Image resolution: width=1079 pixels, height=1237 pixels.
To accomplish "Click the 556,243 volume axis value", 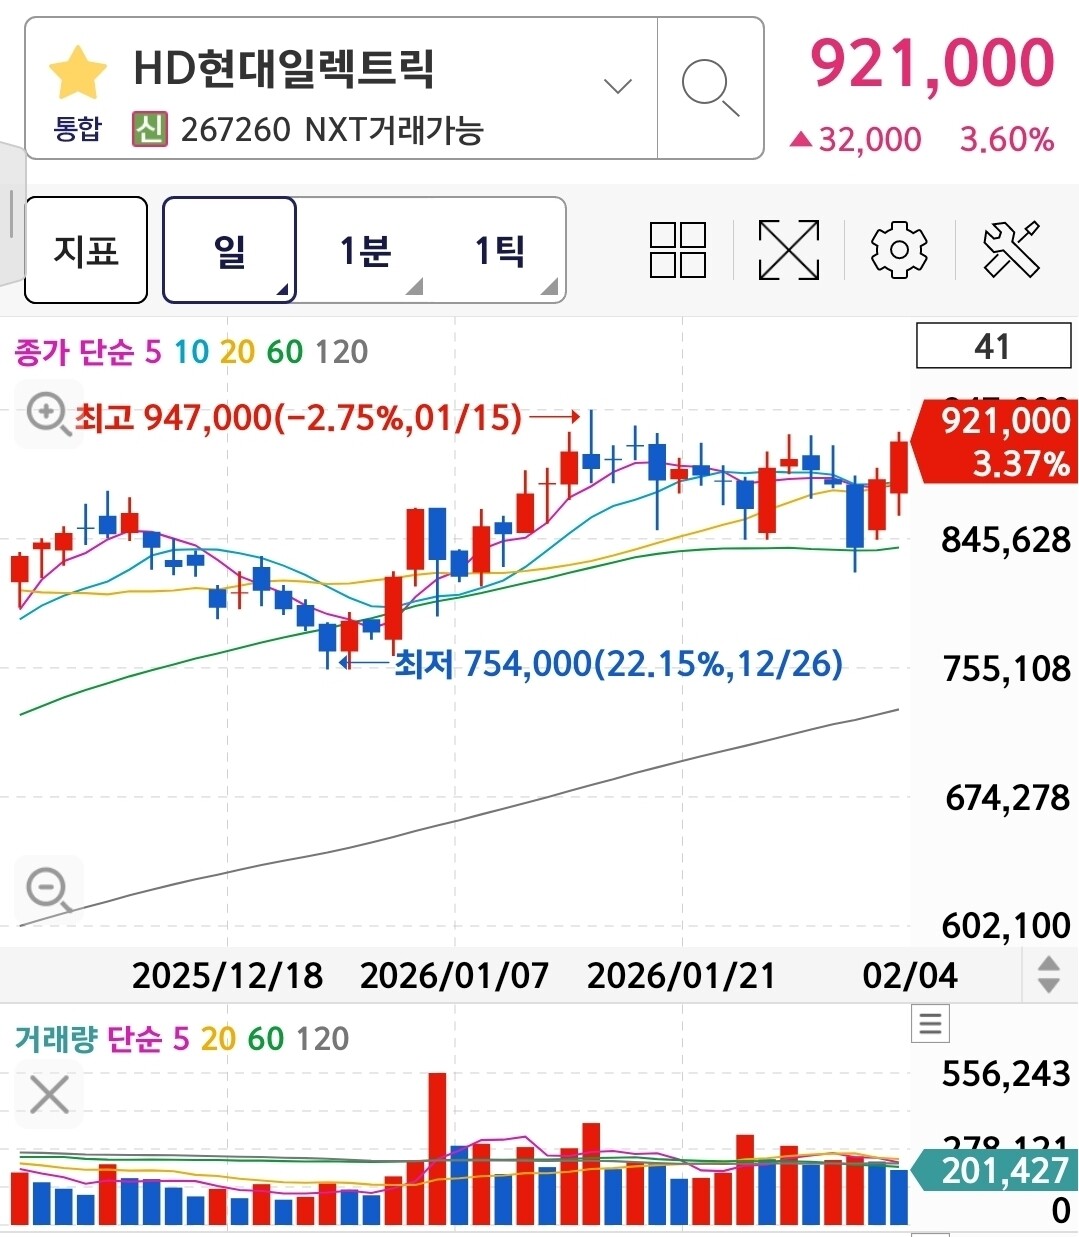I will point(1006,1073).
